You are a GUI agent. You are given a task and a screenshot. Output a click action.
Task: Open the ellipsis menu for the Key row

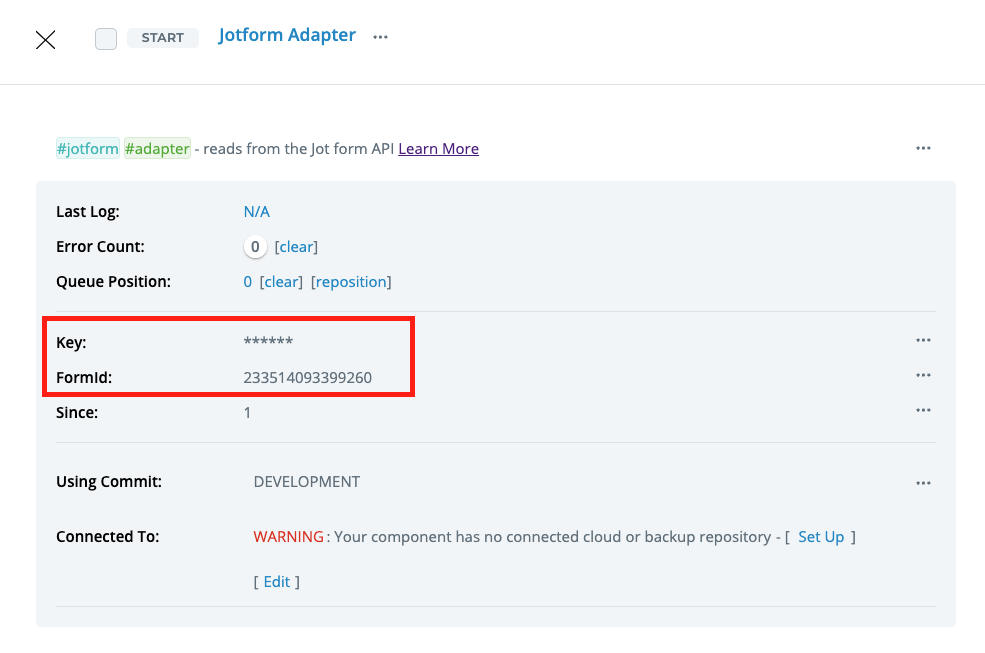pos(923,341)
